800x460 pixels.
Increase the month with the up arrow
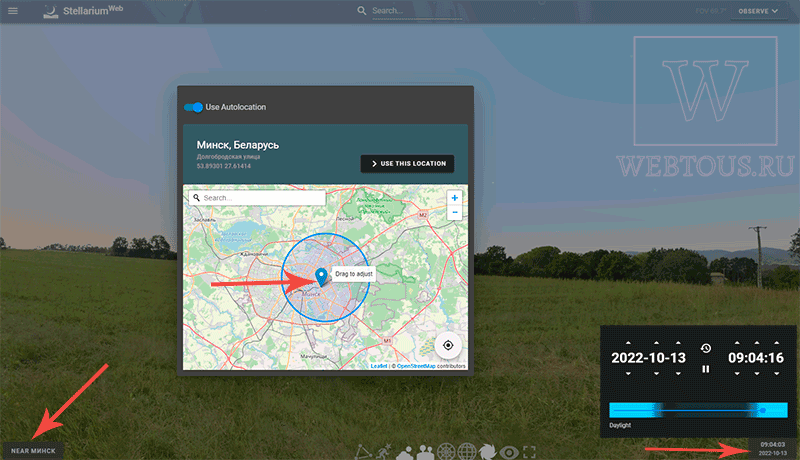(656, 343)
